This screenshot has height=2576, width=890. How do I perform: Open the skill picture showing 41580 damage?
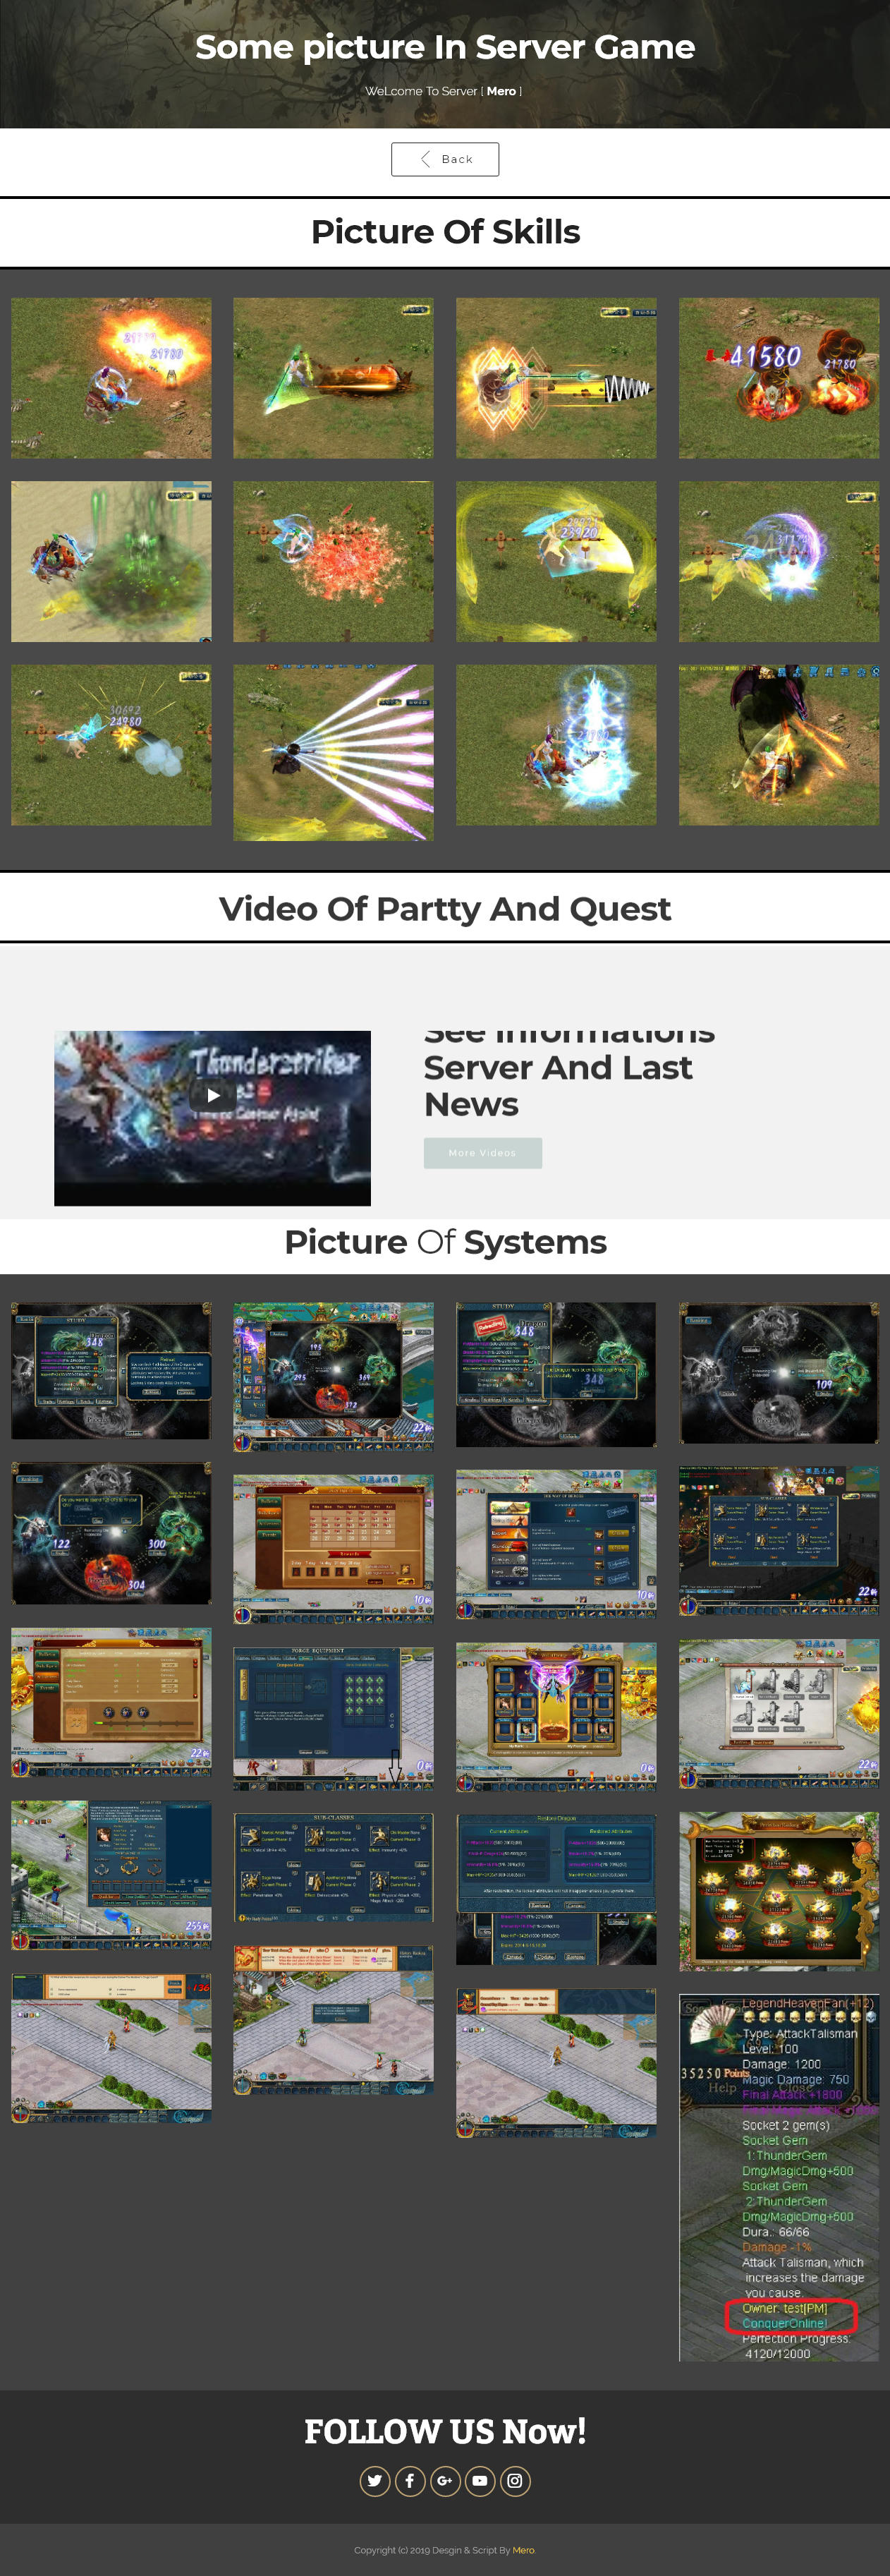click(x=778, y=377)
